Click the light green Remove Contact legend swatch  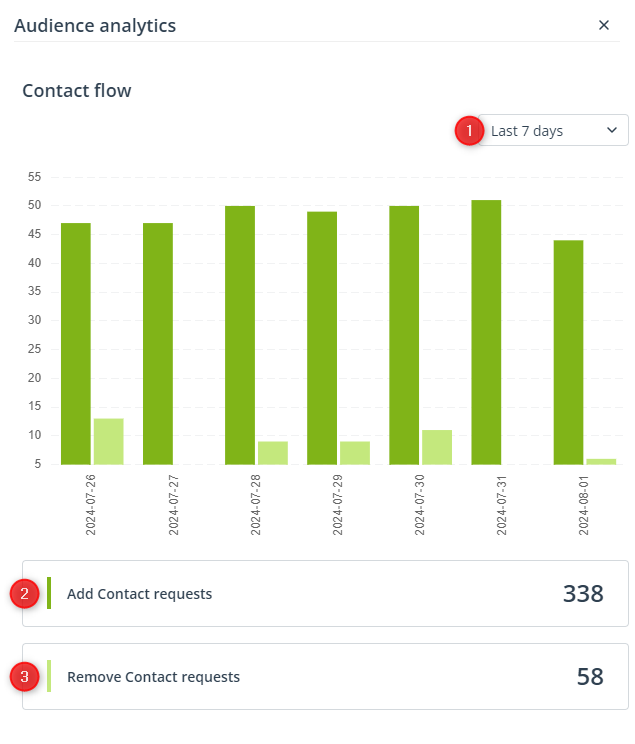[49, 676]
